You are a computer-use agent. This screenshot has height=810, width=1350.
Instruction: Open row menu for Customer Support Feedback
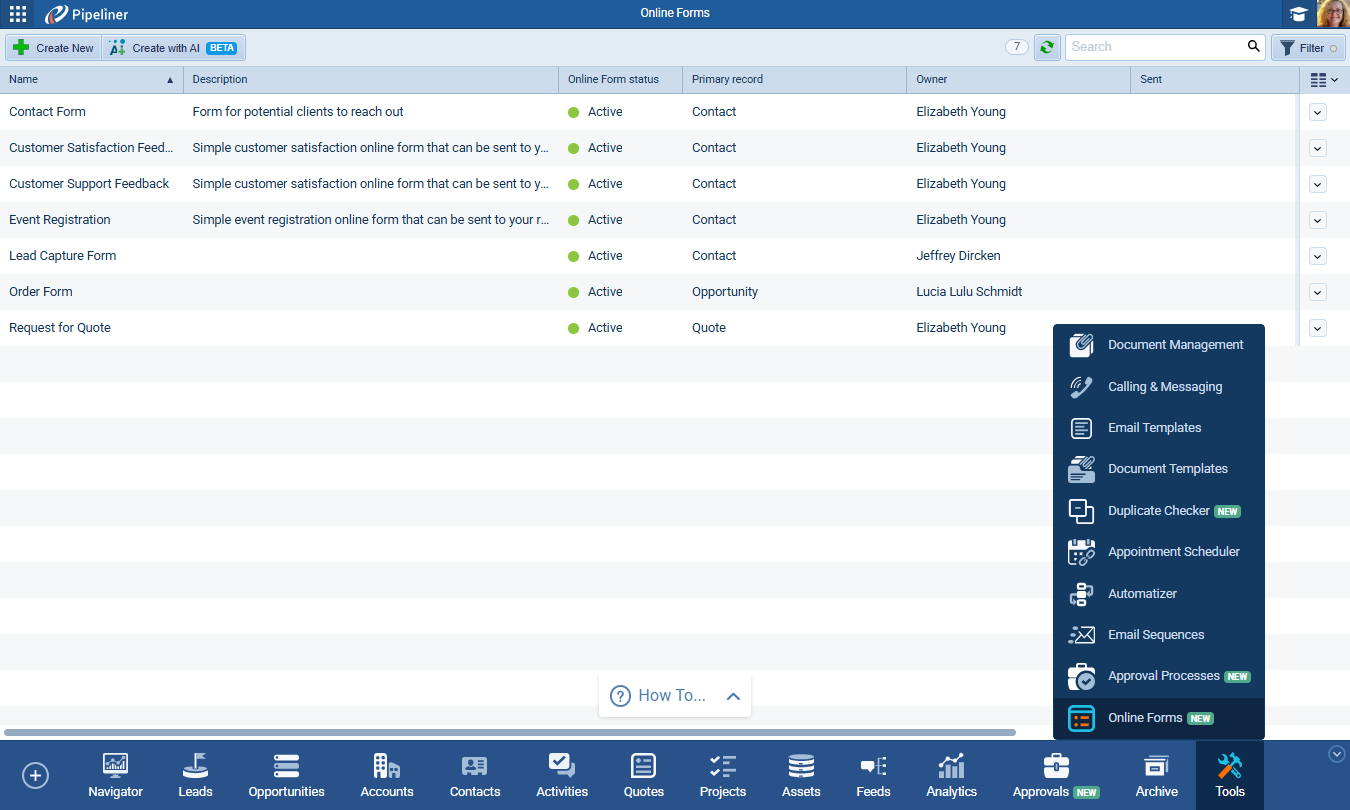coord(1317,184)
